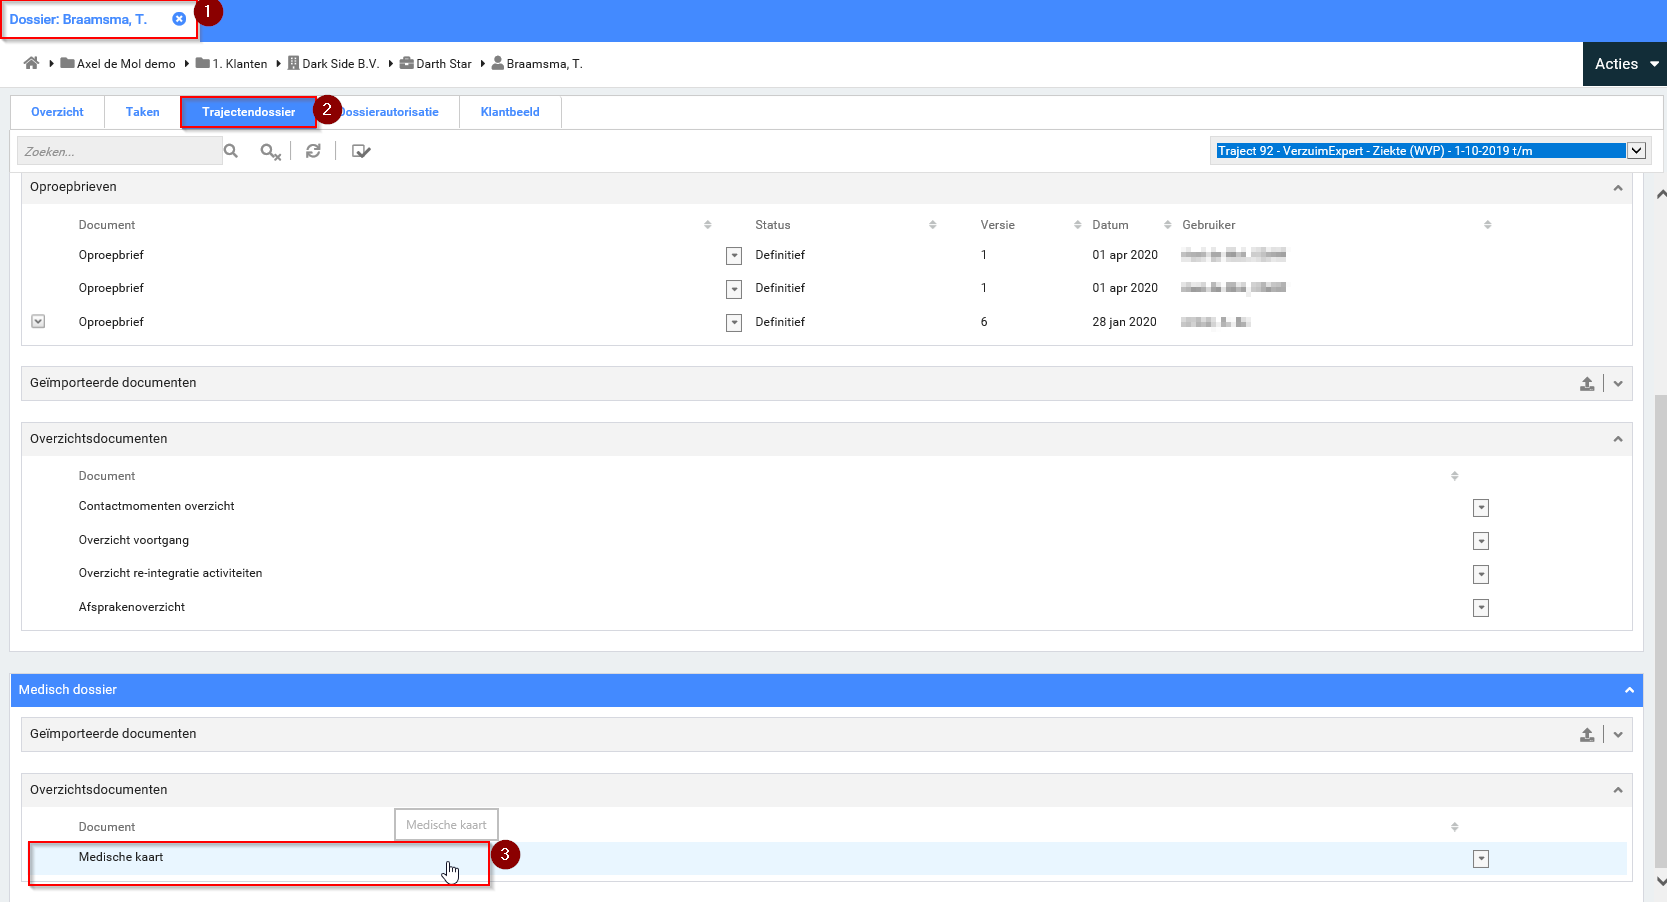
Task: Open dropdown for Contactmomenten overzicht row
Action: click(x=1481, y=508)
